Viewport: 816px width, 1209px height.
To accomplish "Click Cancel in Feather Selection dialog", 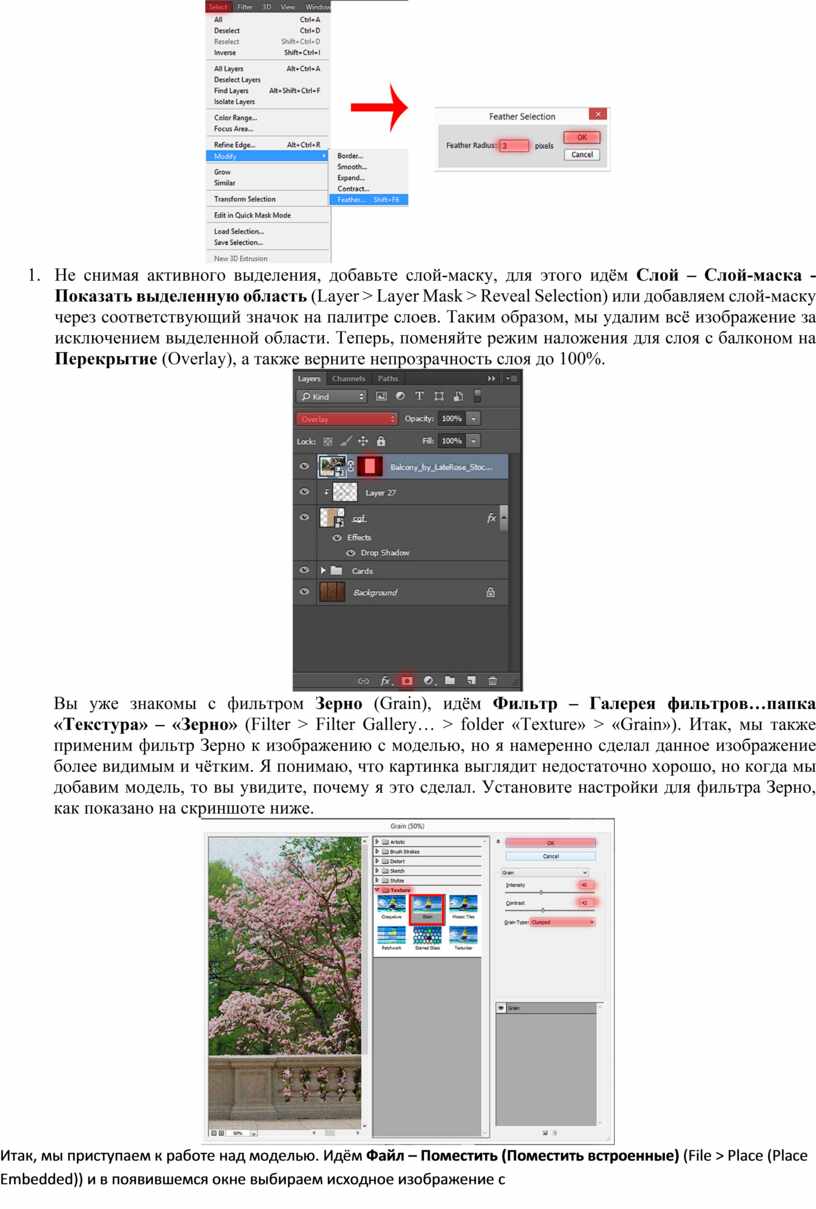I will coord(581,155).
